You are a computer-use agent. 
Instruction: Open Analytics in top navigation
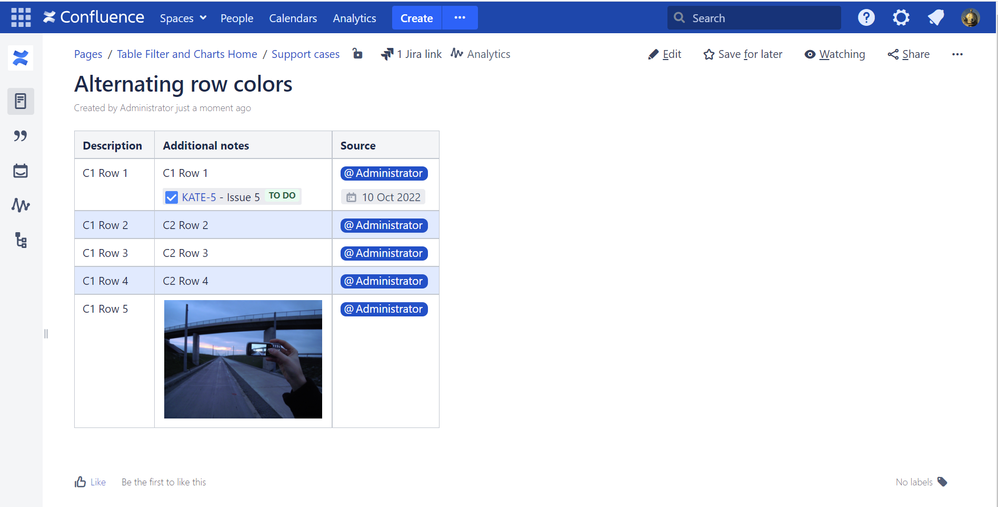(355, 18)
